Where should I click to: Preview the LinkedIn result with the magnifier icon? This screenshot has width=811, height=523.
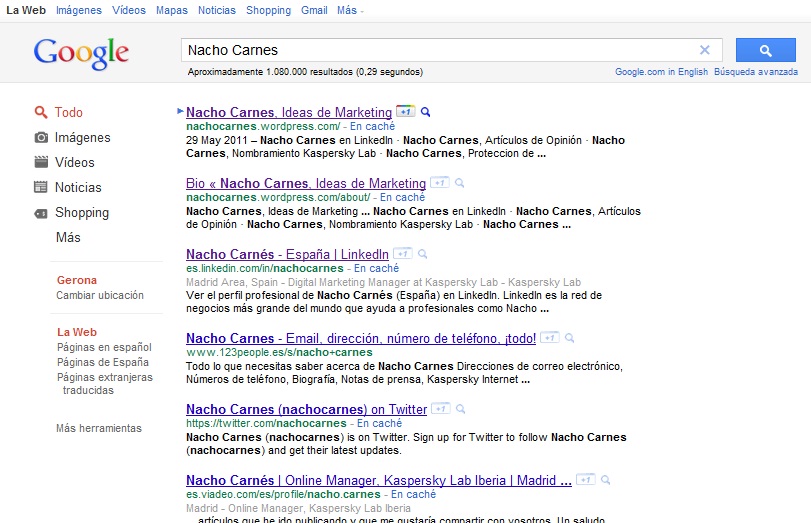pyautogui.click(x=423, y=254)
